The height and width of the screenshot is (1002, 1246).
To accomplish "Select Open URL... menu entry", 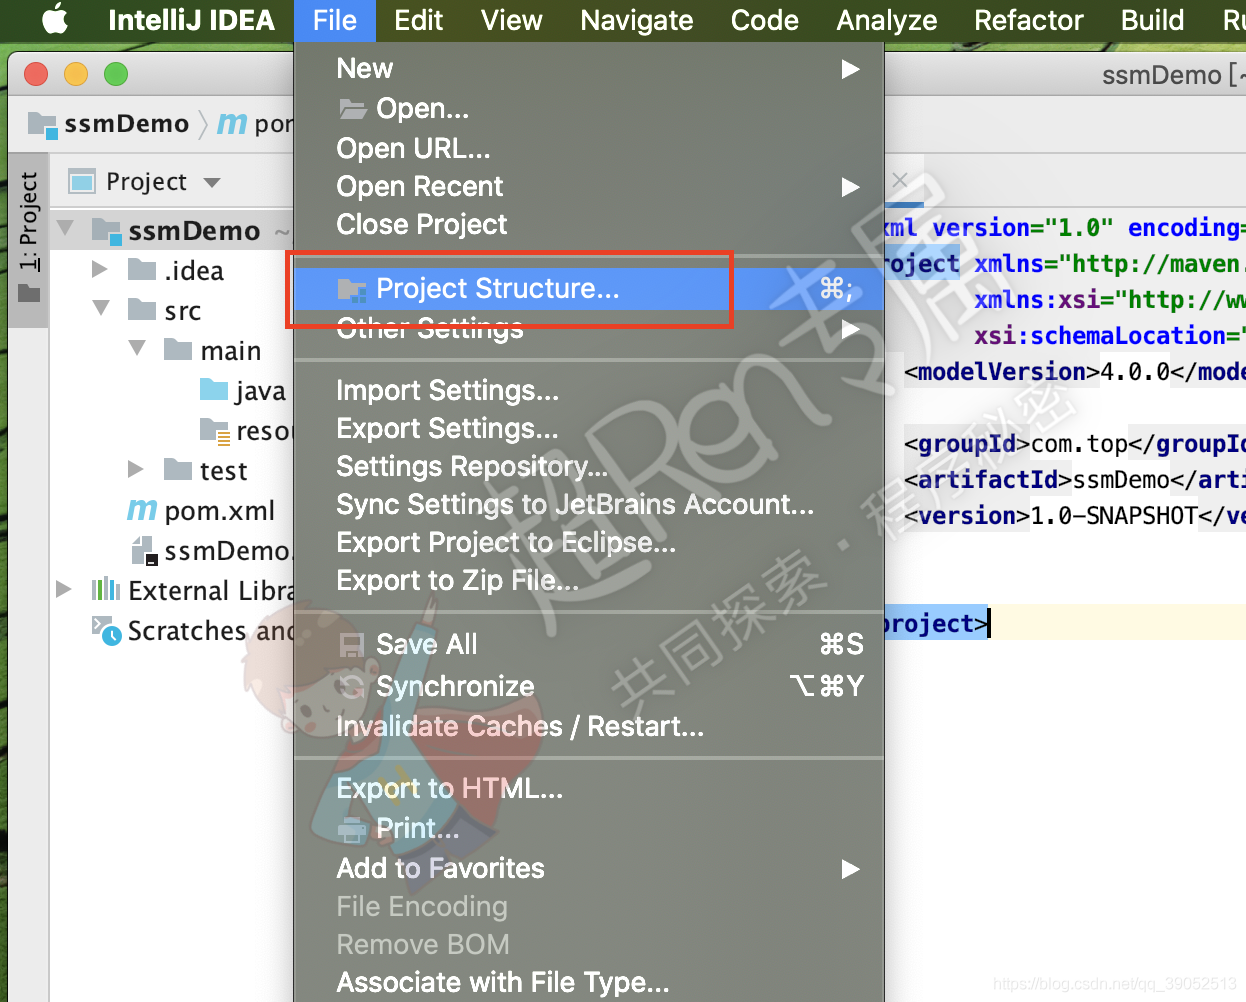I will (x=589, y=148).
